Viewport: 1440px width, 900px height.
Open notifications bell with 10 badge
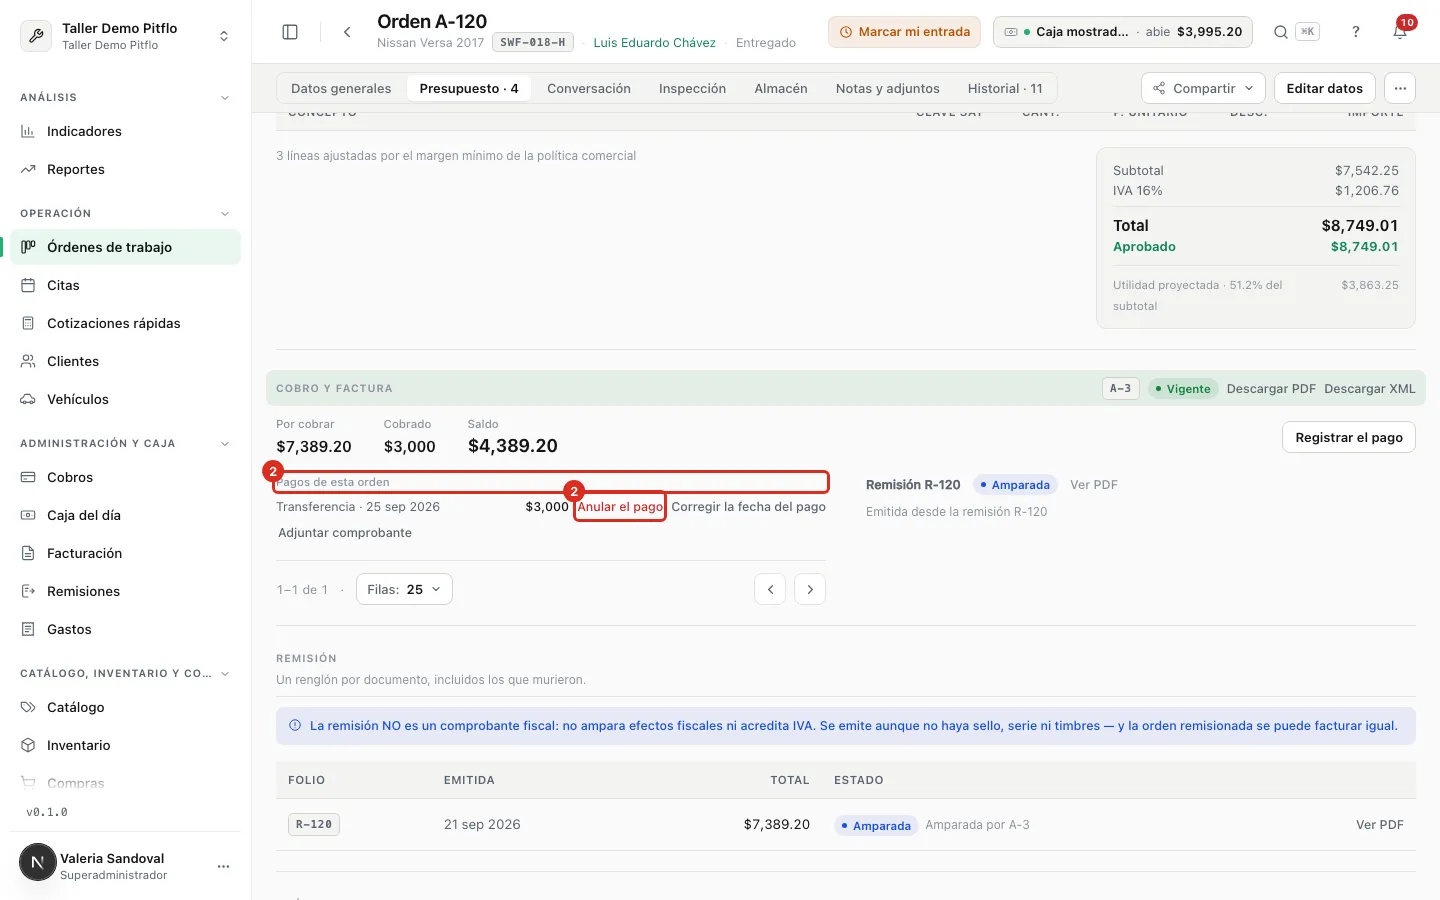1400,32
